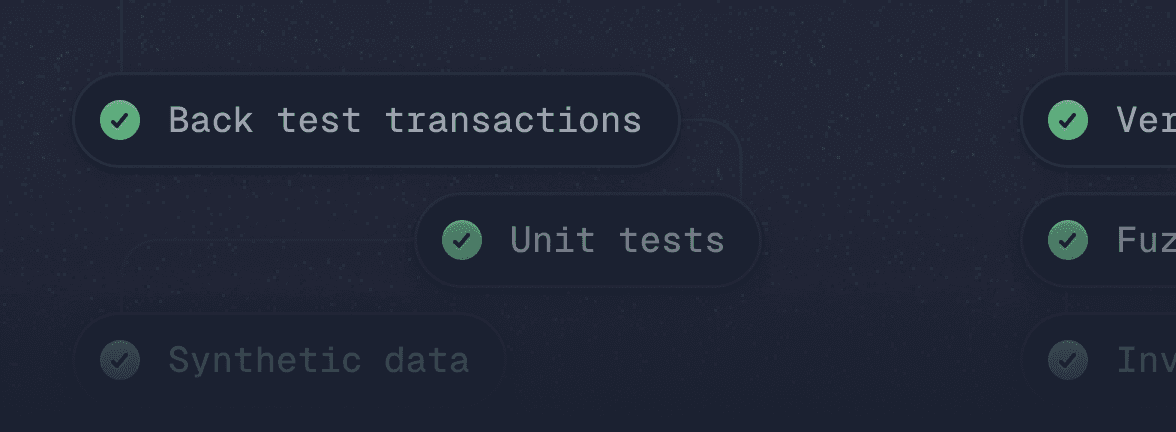Click the Unit tests label text

tap(617, 240)
